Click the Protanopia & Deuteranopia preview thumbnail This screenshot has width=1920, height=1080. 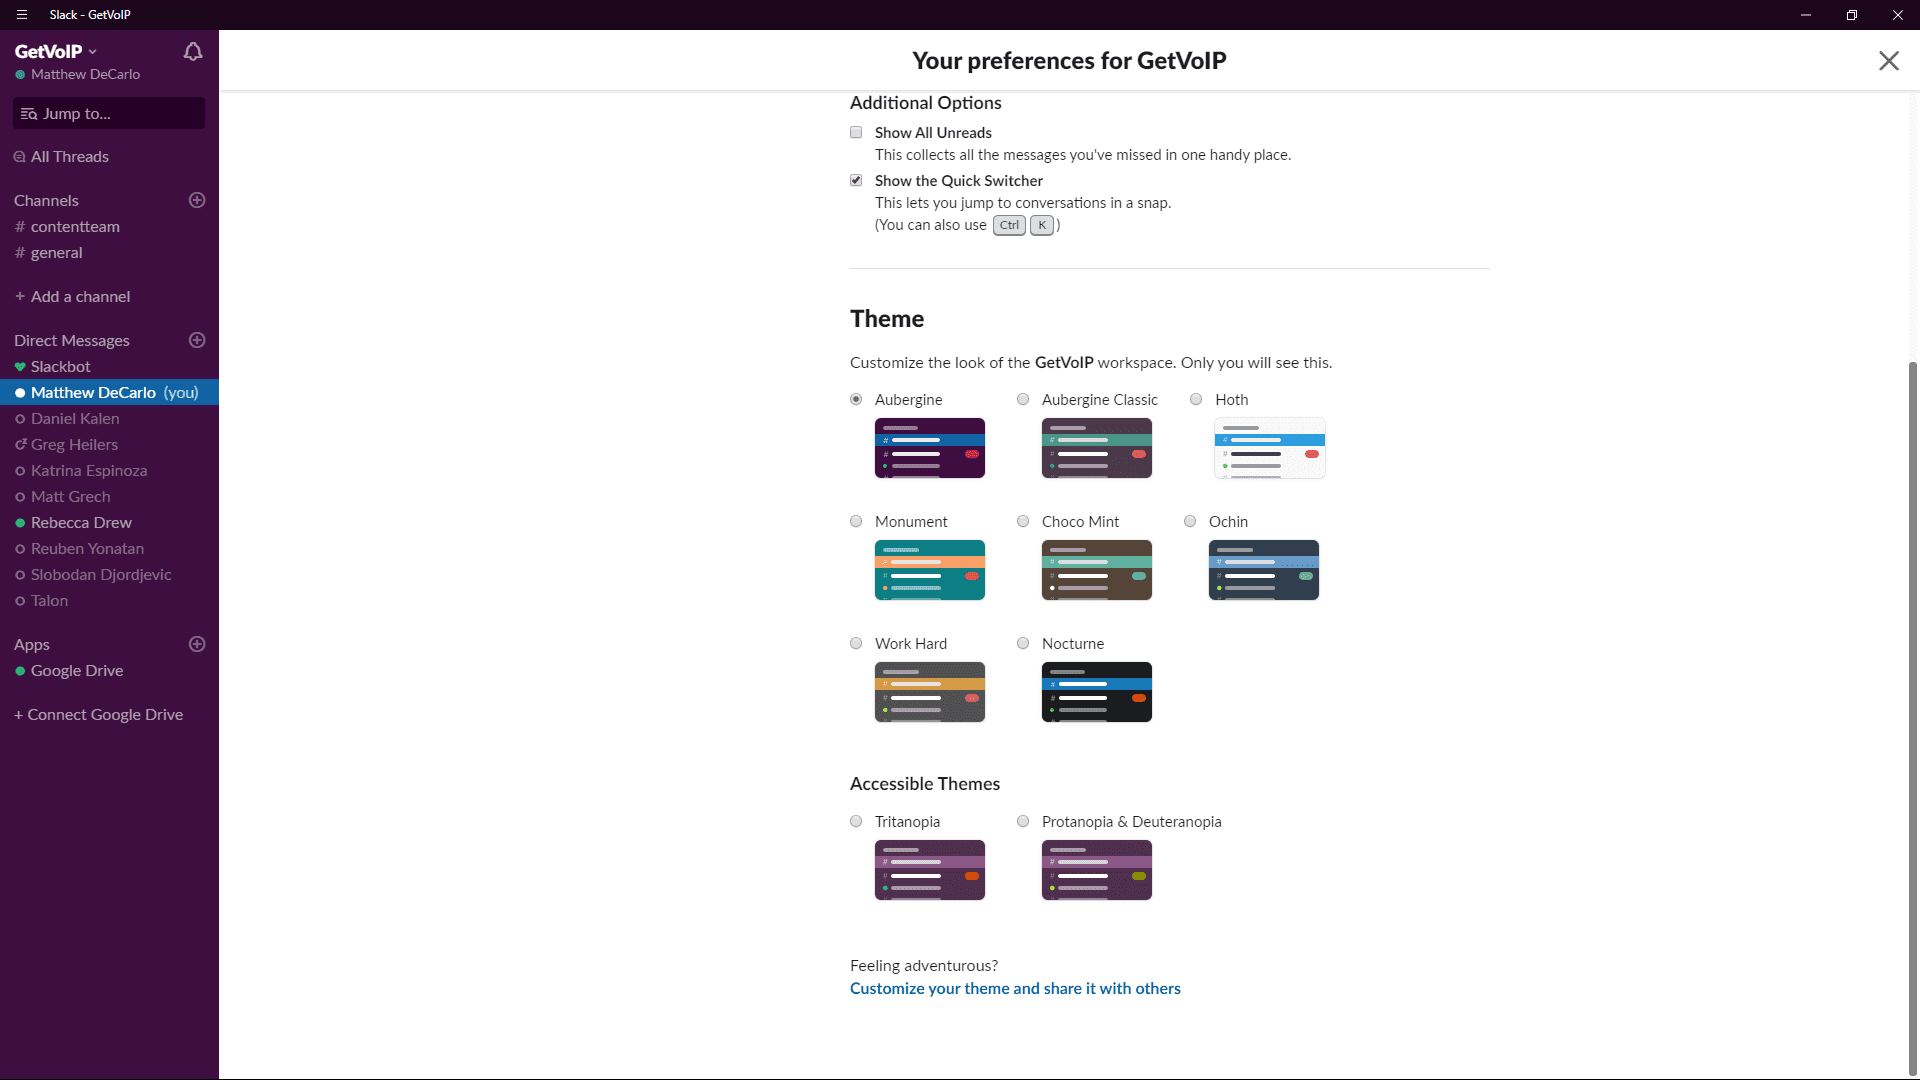pos(1097,870)
